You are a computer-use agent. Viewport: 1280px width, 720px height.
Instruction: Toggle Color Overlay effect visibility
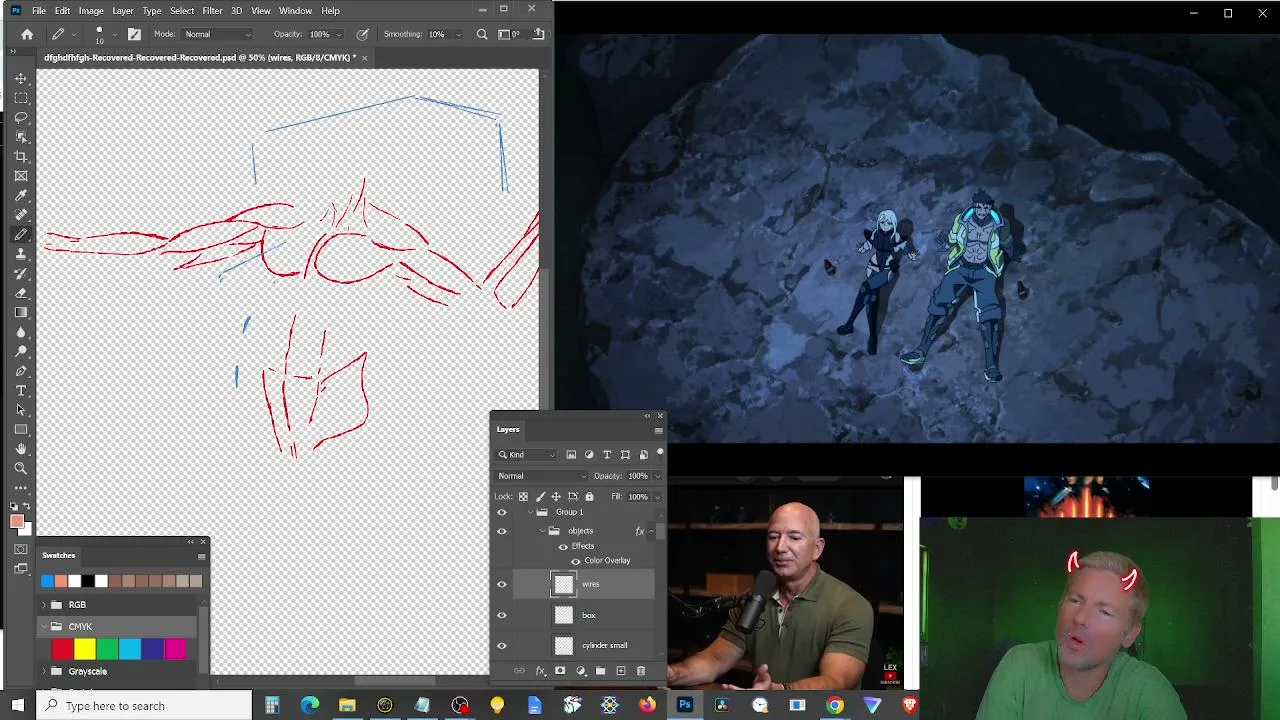575,561
